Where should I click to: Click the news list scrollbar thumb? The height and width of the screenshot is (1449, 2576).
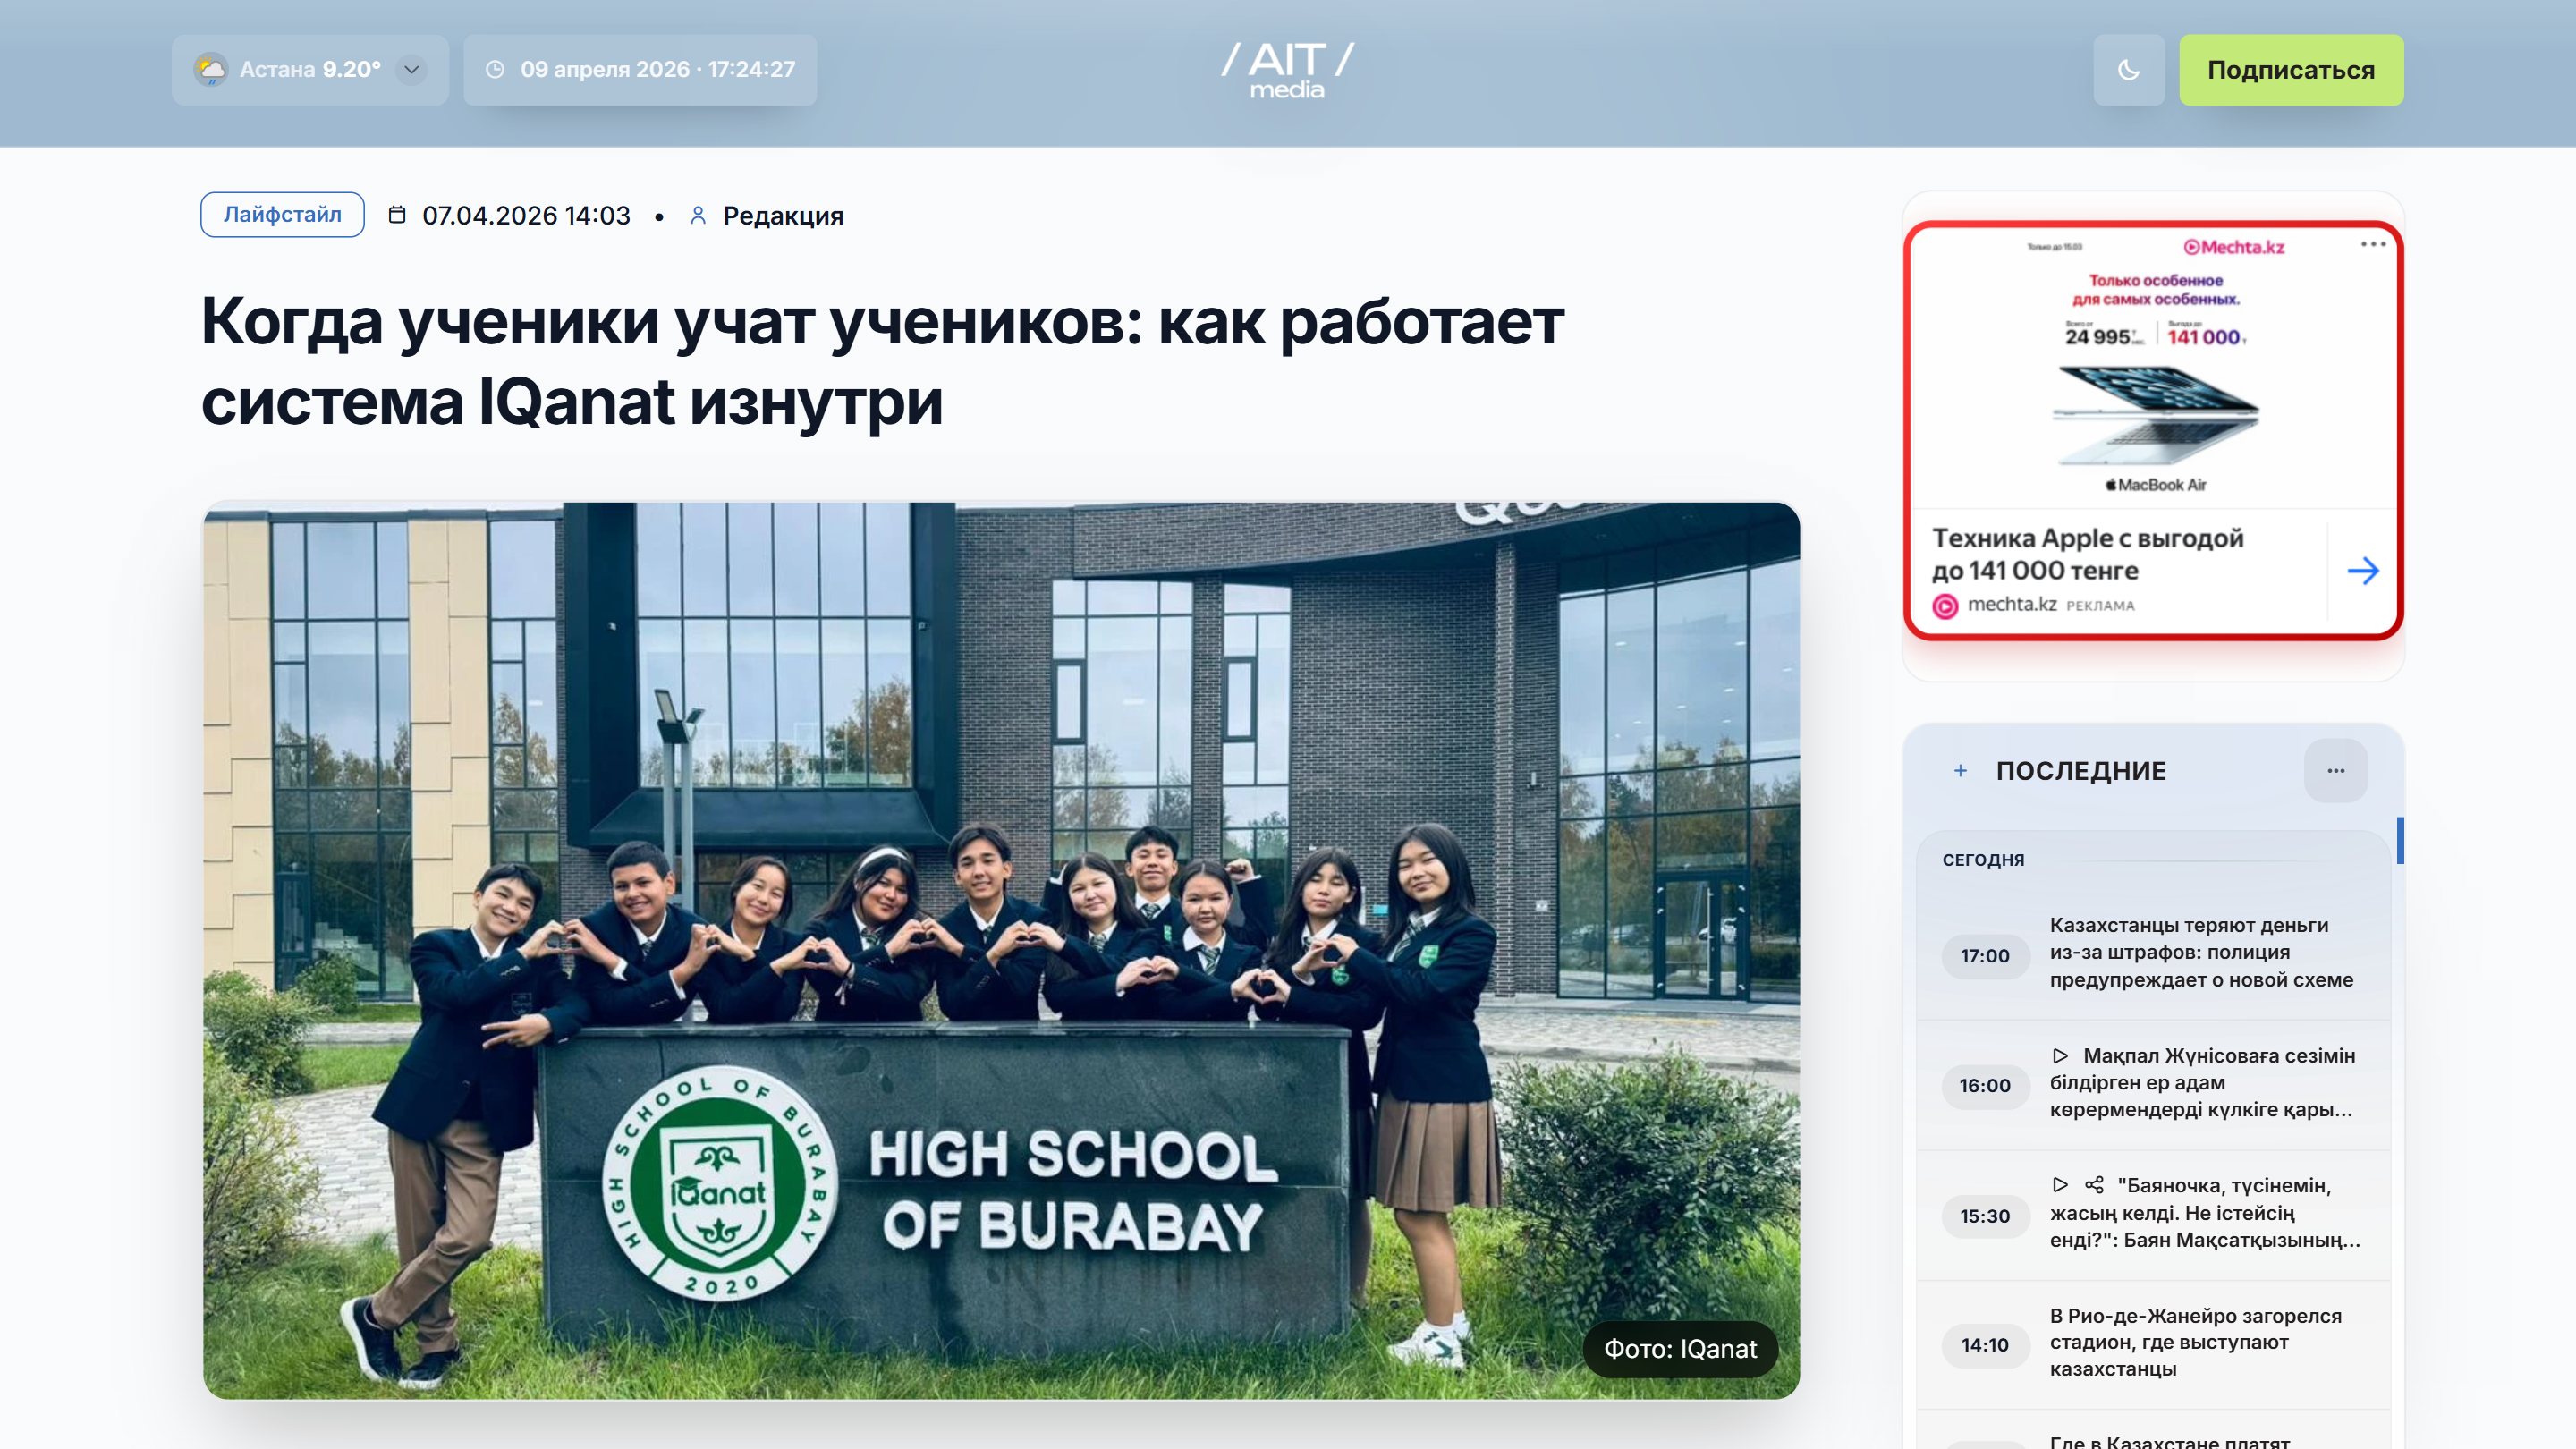(x=2399, y=840)
